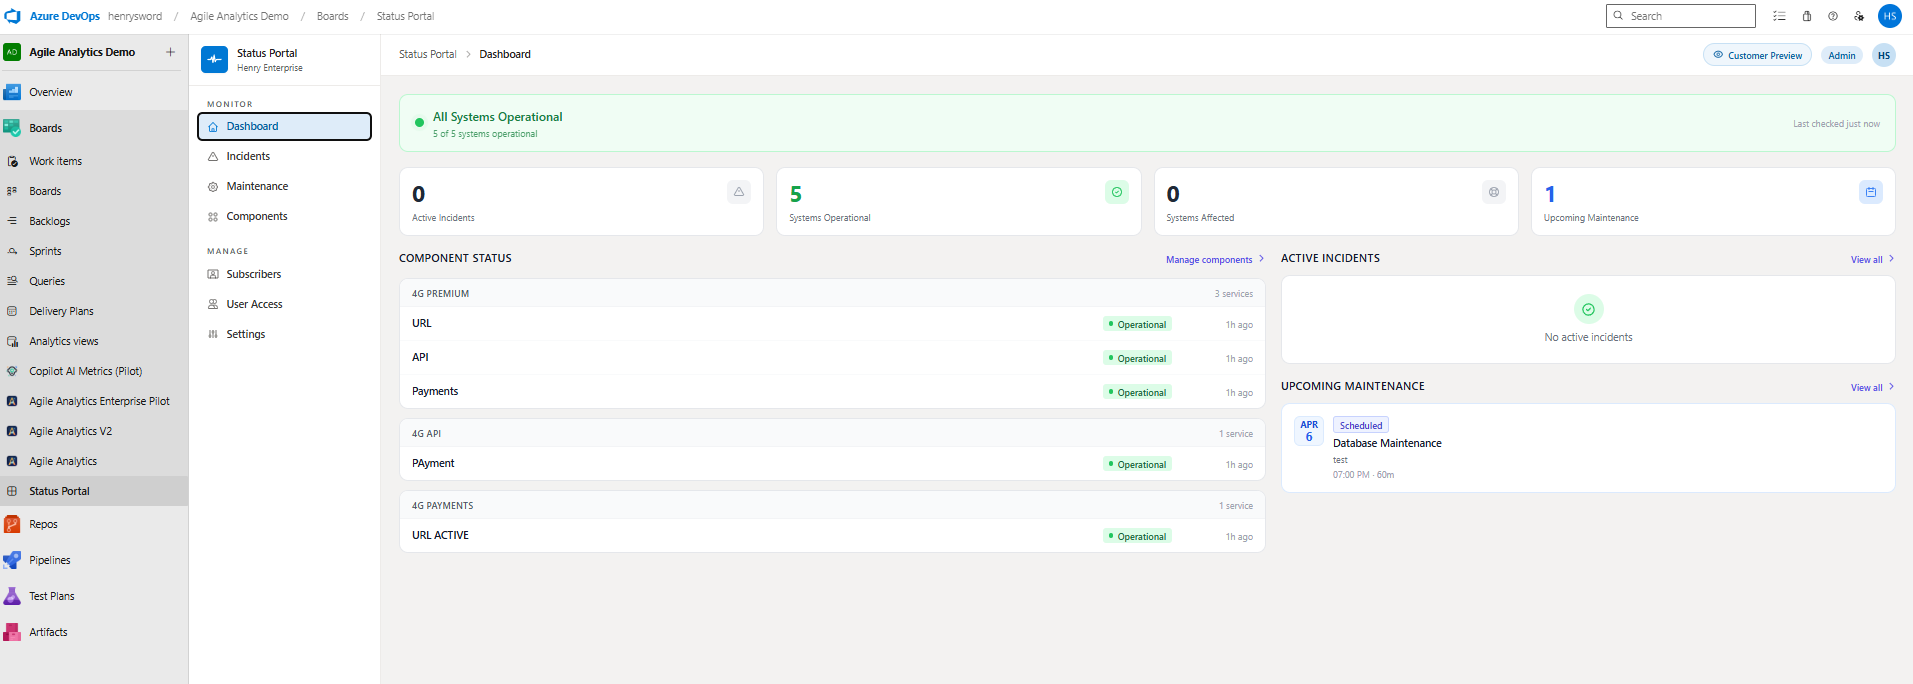Open Components in the Monitor menu

point(284,216)
